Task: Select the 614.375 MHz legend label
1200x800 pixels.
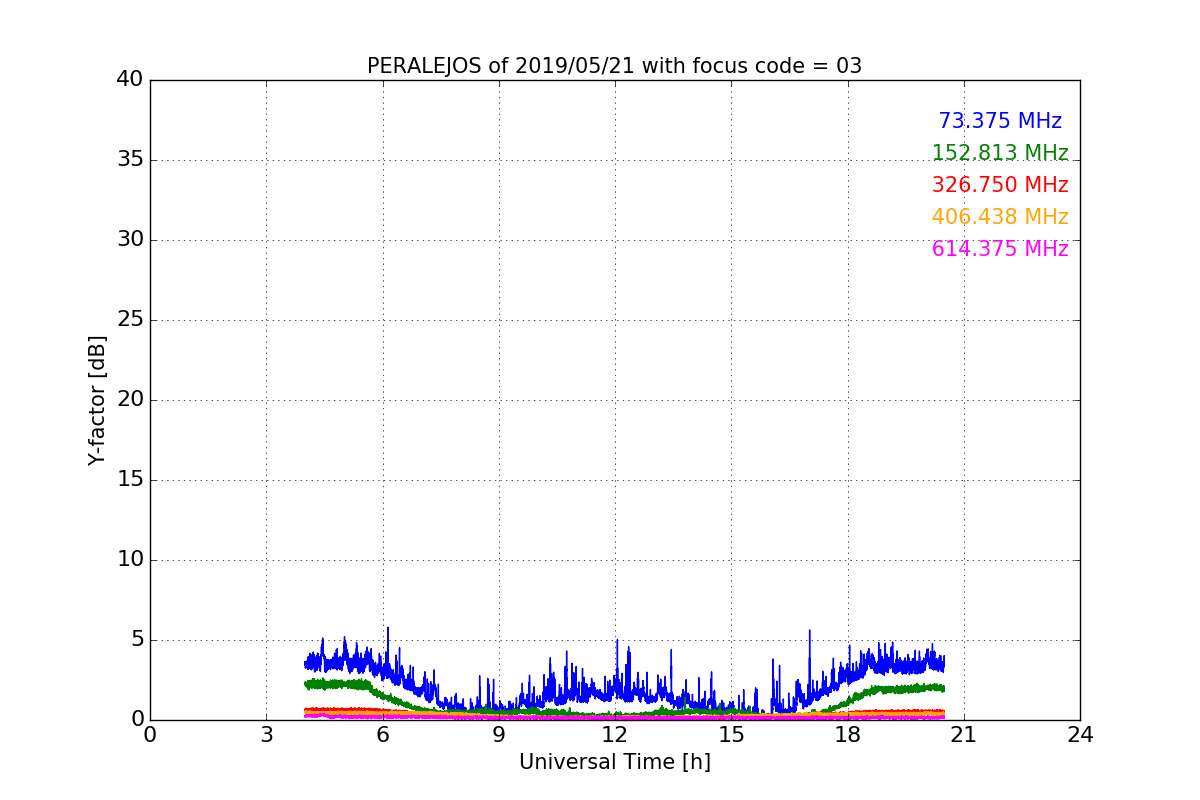Action: pyautogui.click(x=1000, y=249)
